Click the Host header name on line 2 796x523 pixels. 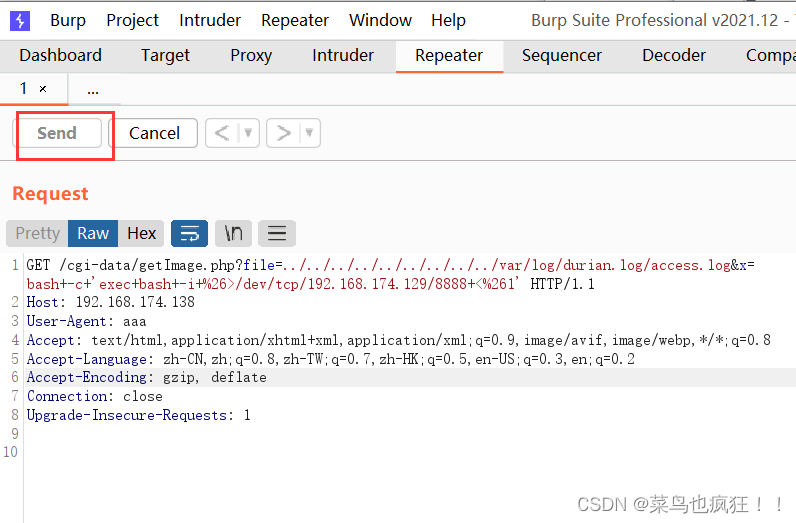(43, 302)
